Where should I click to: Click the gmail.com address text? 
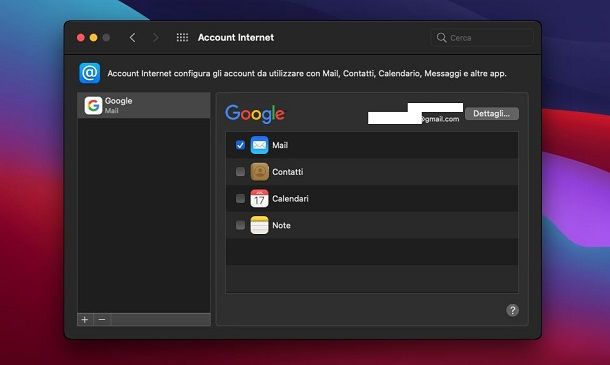[x=440, y=119]
